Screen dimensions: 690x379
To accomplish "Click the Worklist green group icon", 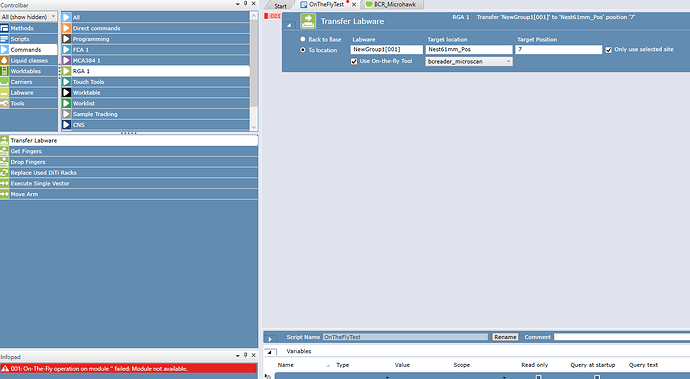I will point(66,103).
